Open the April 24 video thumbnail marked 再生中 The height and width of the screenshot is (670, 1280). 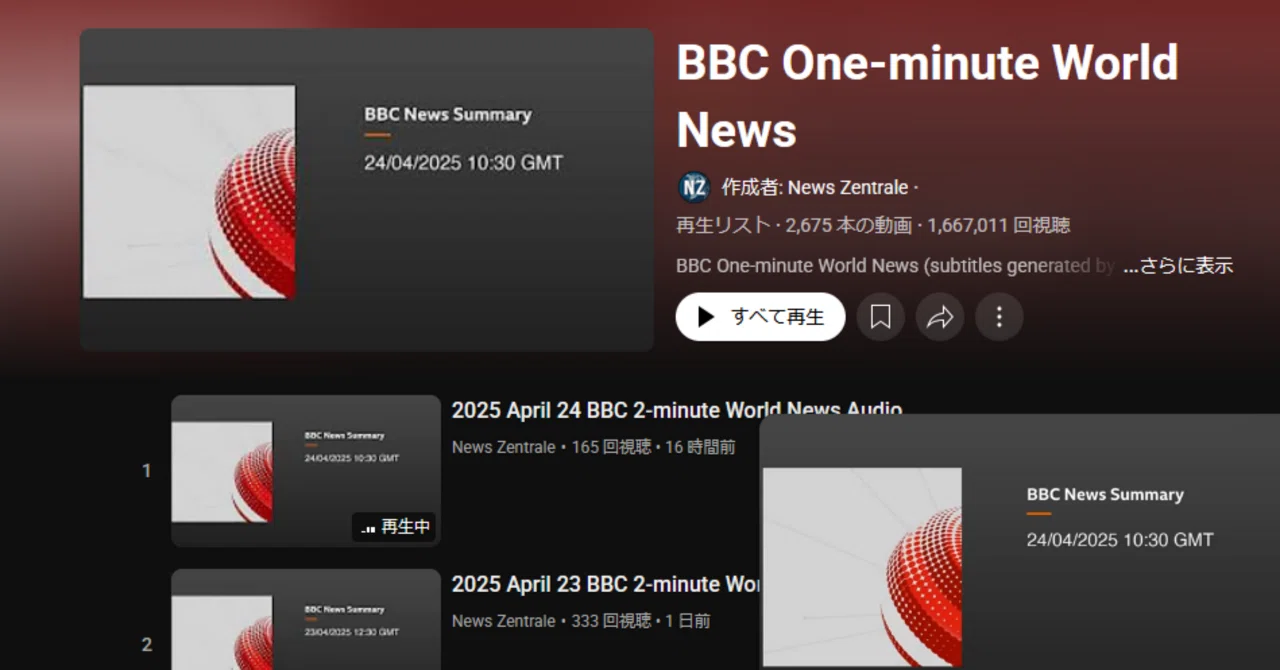[306, 471]
